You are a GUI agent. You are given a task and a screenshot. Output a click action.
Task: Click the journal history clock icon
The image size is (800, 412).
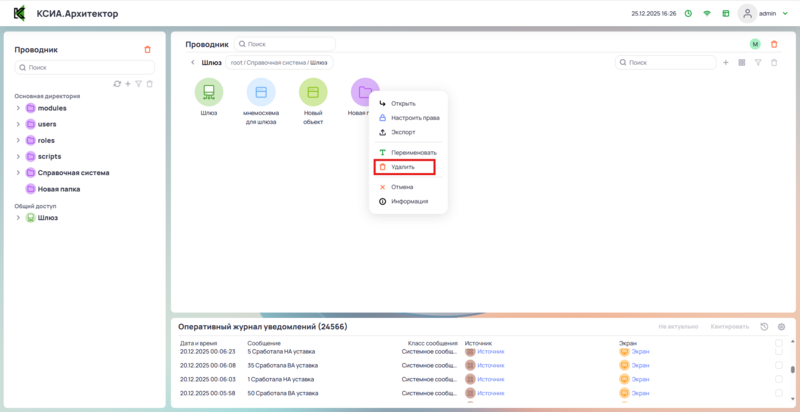(764, 327)
